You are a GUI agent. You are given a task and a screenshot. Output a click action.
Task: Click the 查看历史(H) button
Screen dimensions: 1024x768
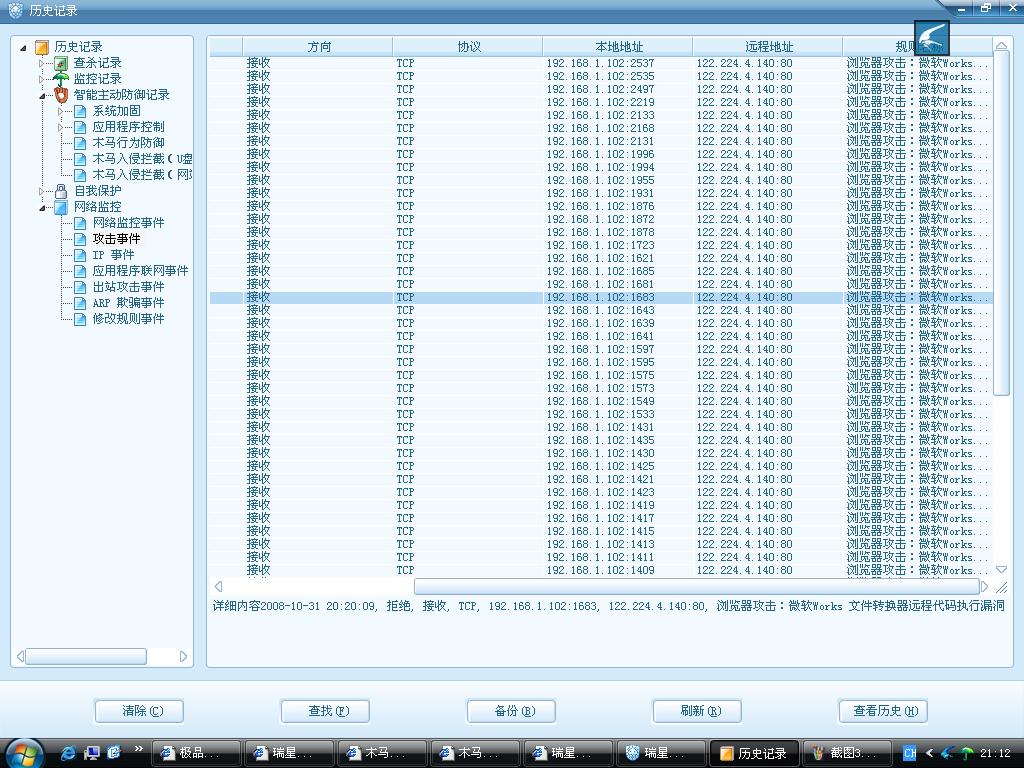(x=884, y=711)
